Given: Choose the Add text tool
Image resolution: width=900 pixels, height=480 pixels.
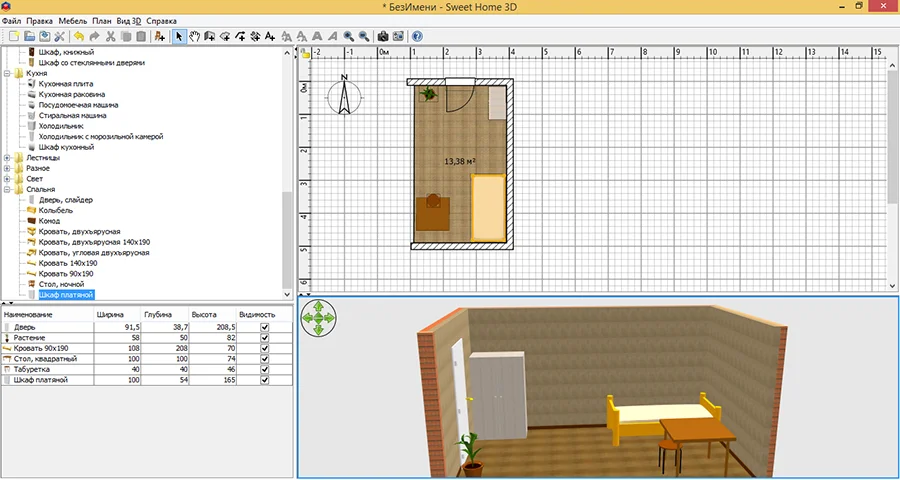Looking at the screenshot, I should [270, 36].
